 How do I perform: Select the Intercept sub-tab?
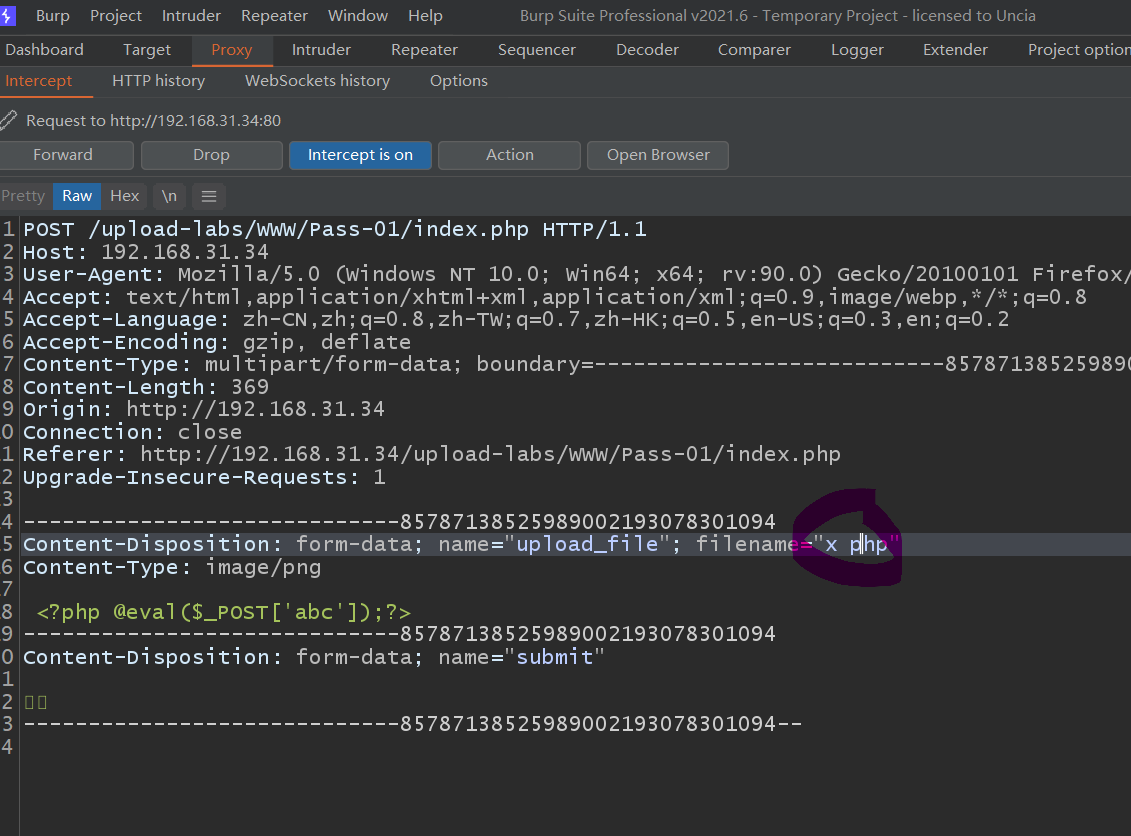coord(38,81)
